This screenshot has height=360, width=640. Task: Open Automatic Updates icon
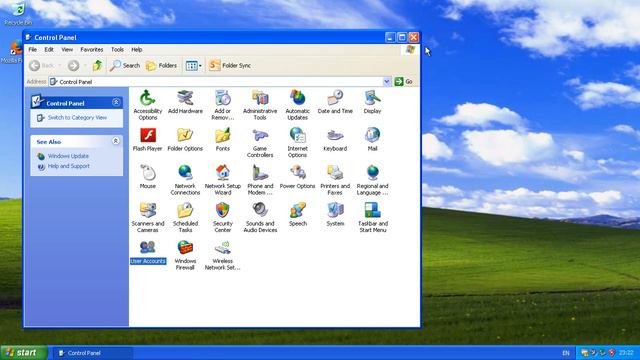click(x=298, y=105)
